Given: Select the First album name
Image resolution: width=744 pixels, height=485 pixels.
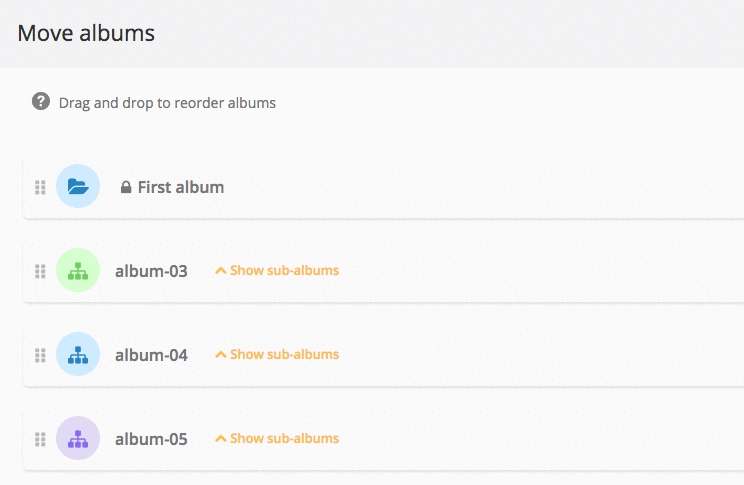Looking at the screenshot, I should point(181,187).
